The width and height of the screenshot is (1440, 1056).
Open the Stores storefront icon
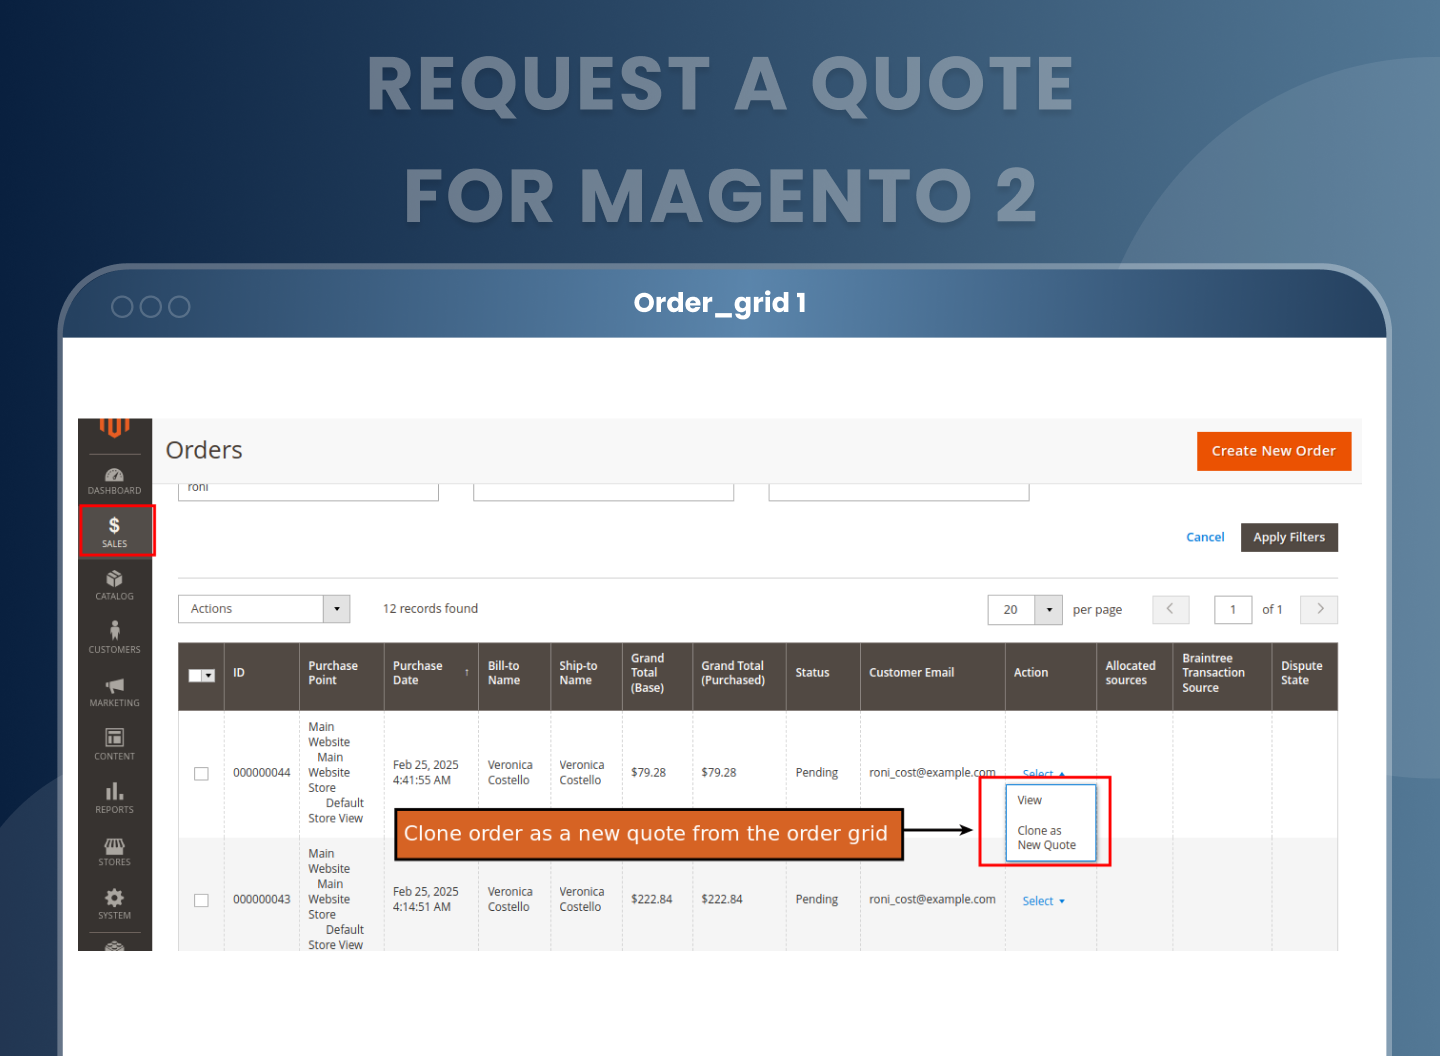(x=114, y=850)
